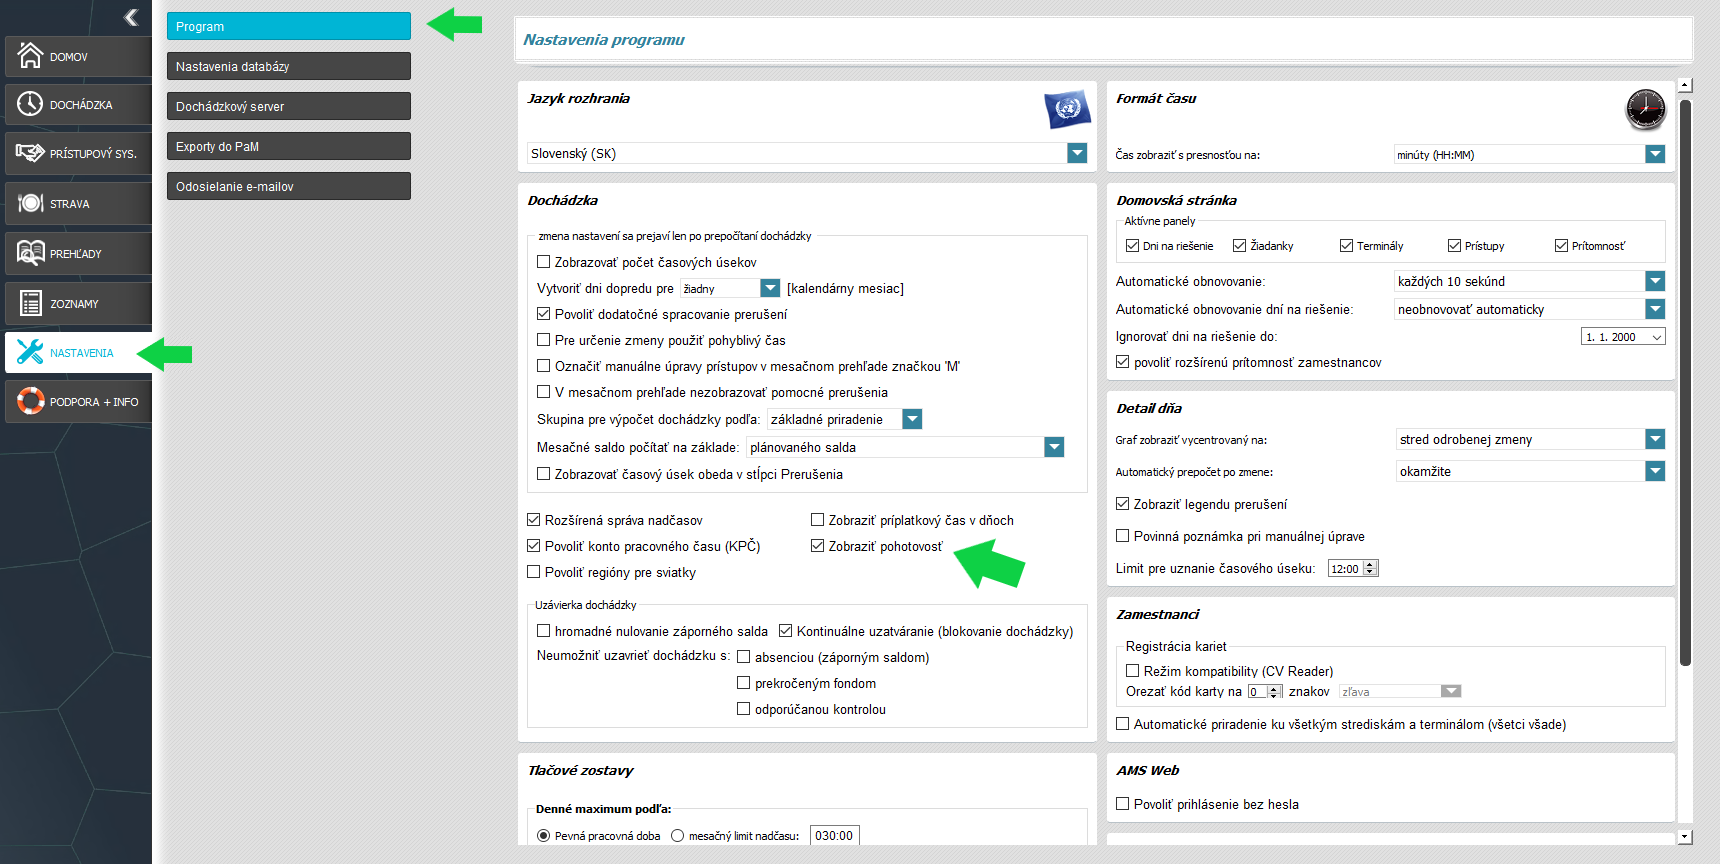
Task: Enable Povinná poznámka pri manuálnej úprave
Action: tap(1123, 536)
